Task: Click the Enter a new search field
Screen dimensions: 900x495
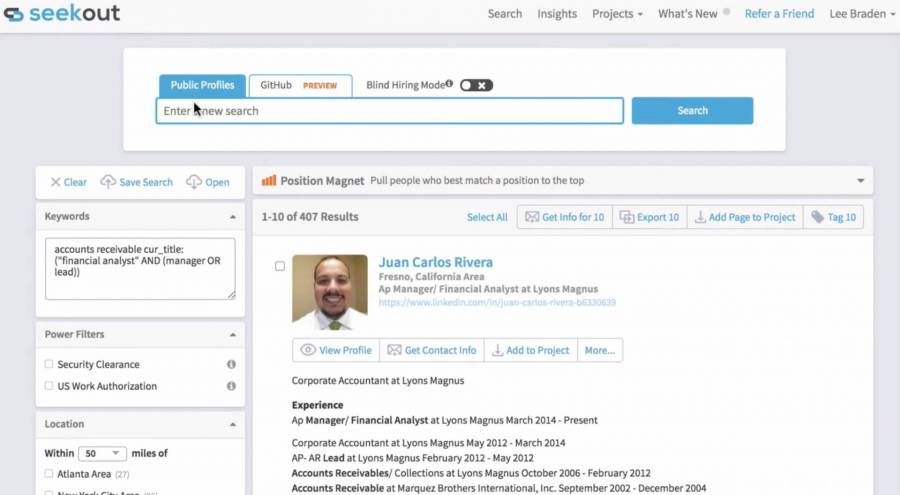Action: pyautogui.click(x=390, y=111)
